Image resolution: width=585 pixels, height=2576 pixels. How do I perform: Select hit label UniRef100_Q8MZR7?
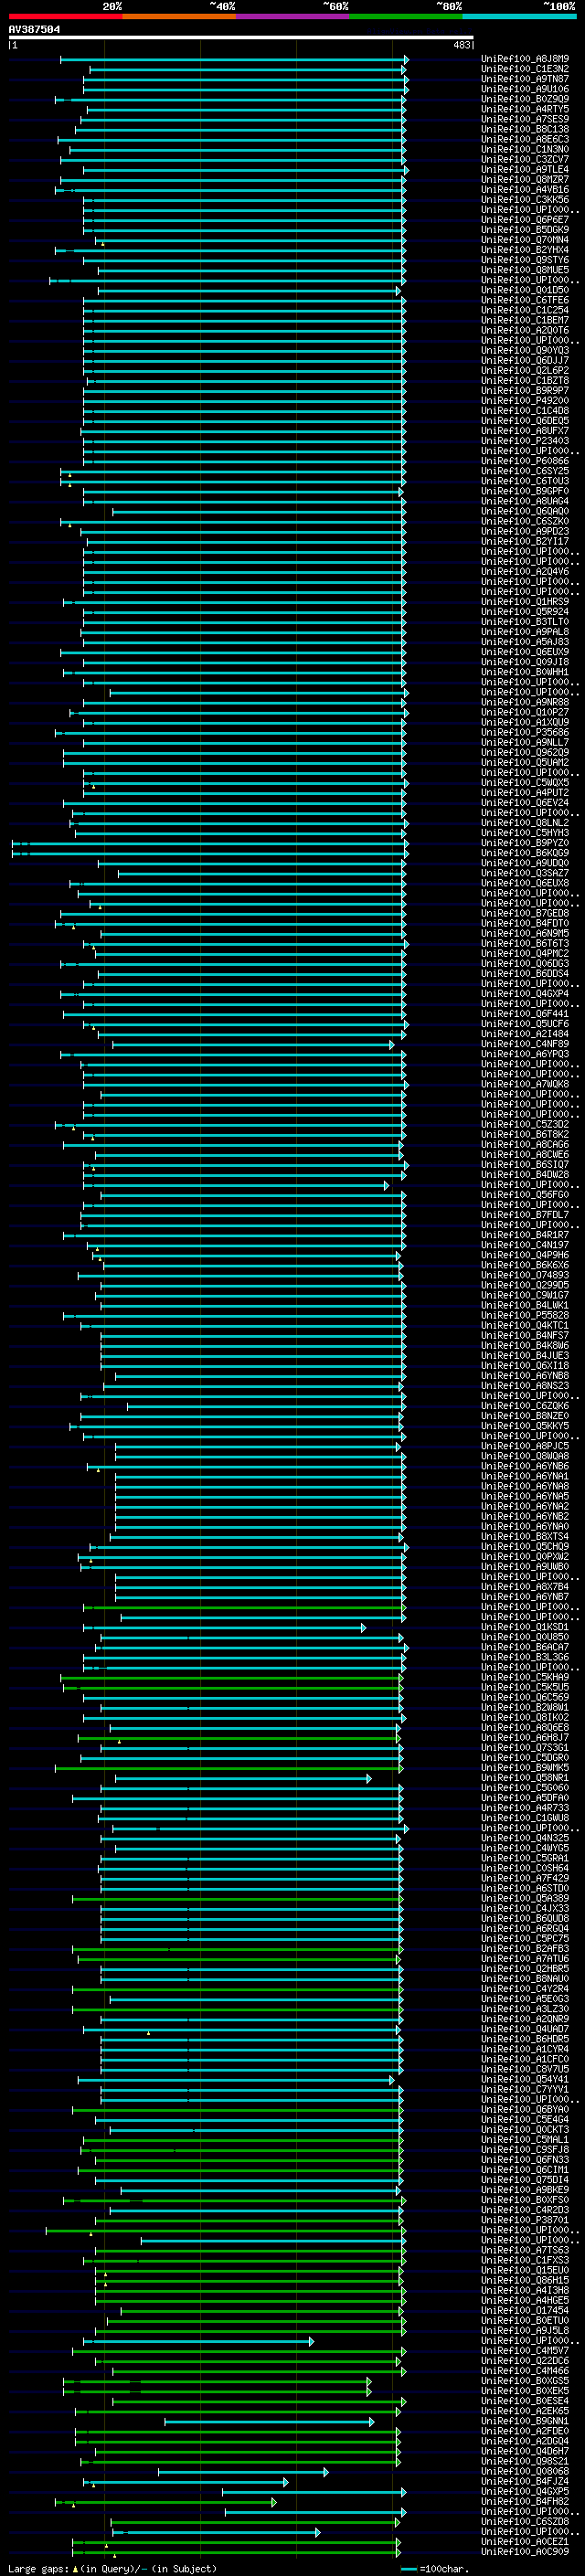click(x=525, y=179)
